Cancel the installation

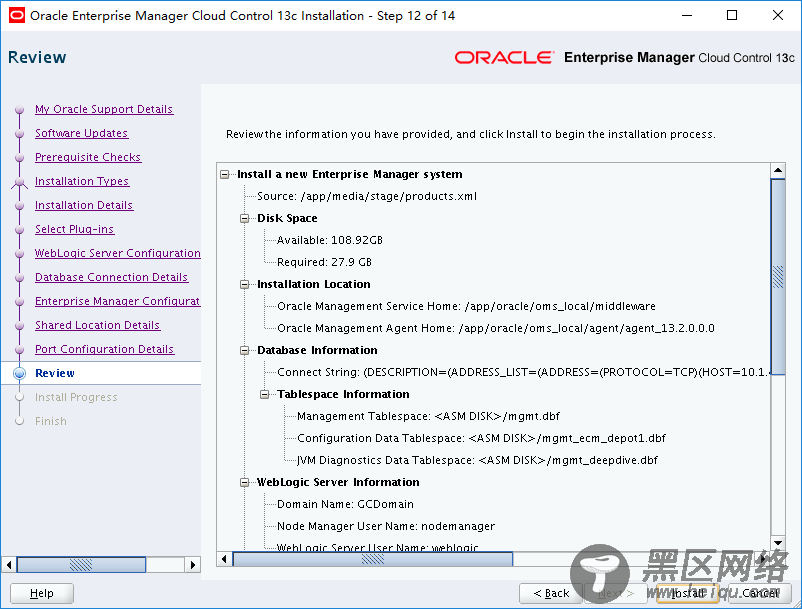click(760, 593)
